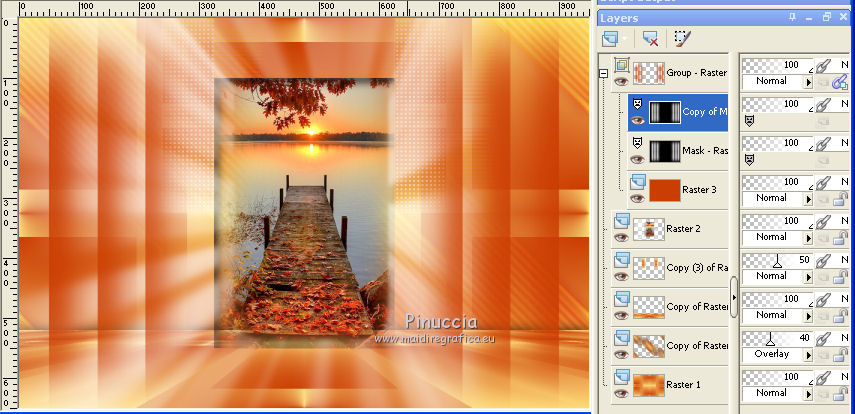Click the lock transparency icon on Copy (3) of Raster row

coord(840,278)
